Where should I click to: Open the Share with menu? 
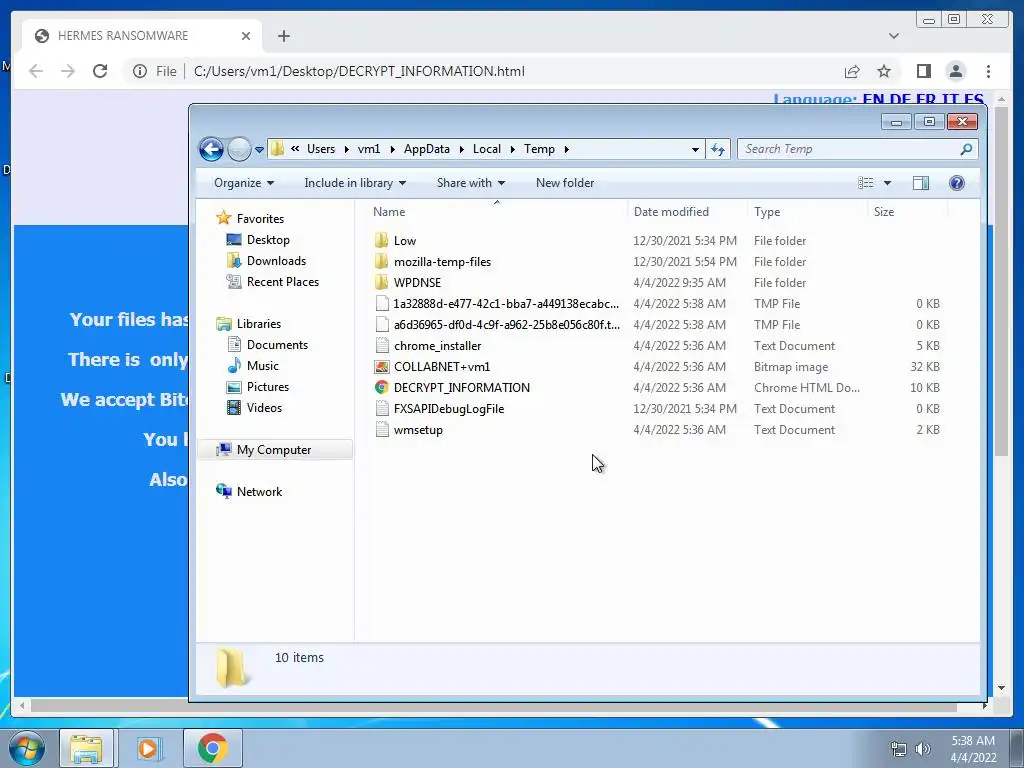[x=471, y=183]
